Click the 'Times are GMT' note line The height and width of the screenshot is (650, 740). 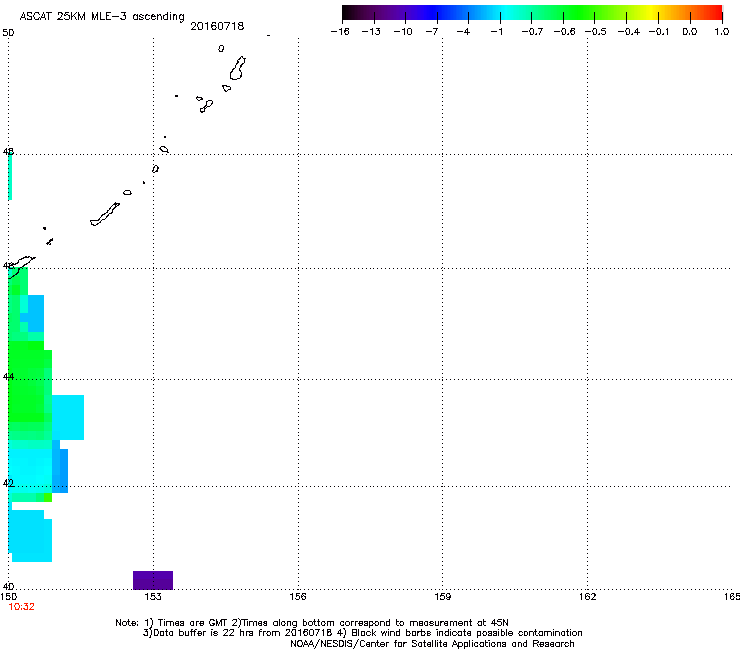coord(312,623)
